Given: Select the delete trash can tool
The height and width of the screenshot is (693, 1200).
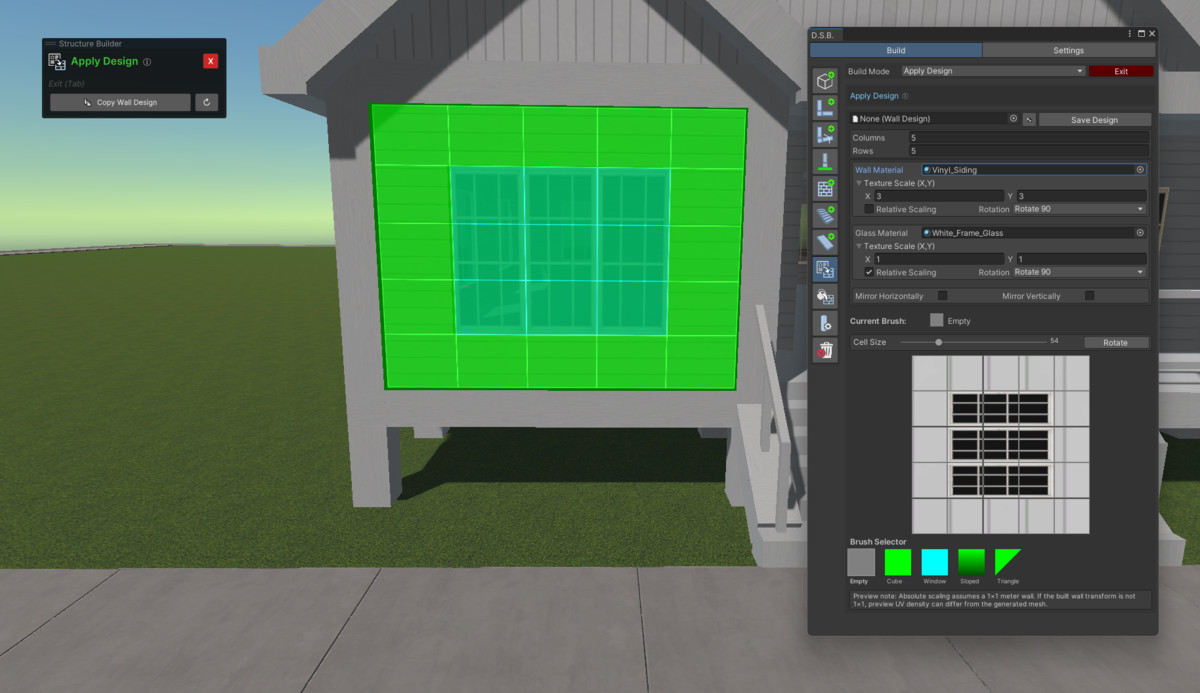Looking at the screenshot, I should click(x=825, y=350).
